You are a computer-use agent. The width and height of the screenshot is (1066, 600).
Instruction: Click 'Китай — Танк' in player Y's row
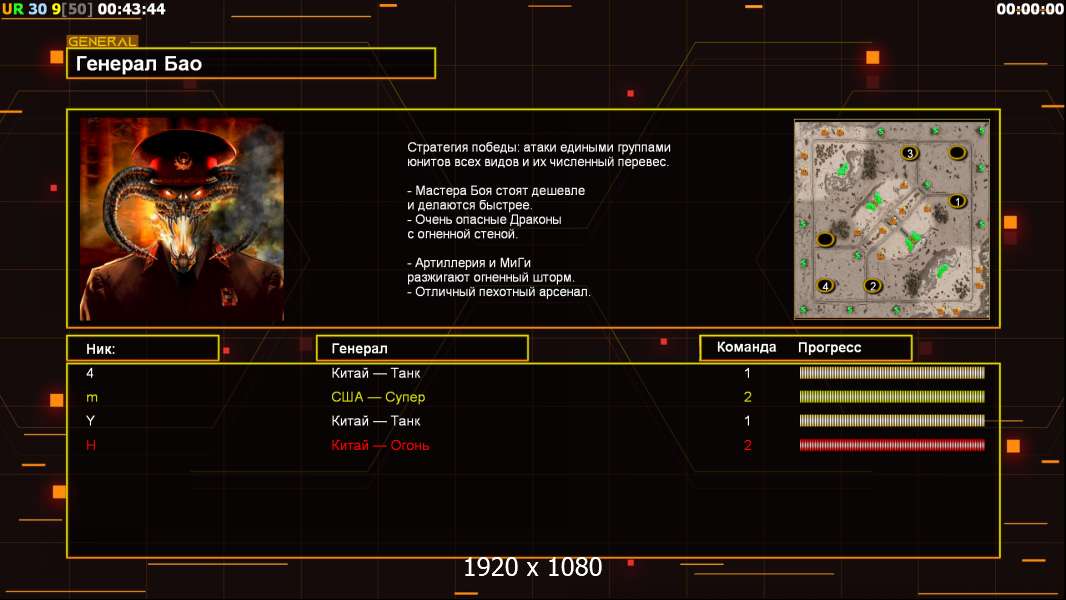(375, 421)
